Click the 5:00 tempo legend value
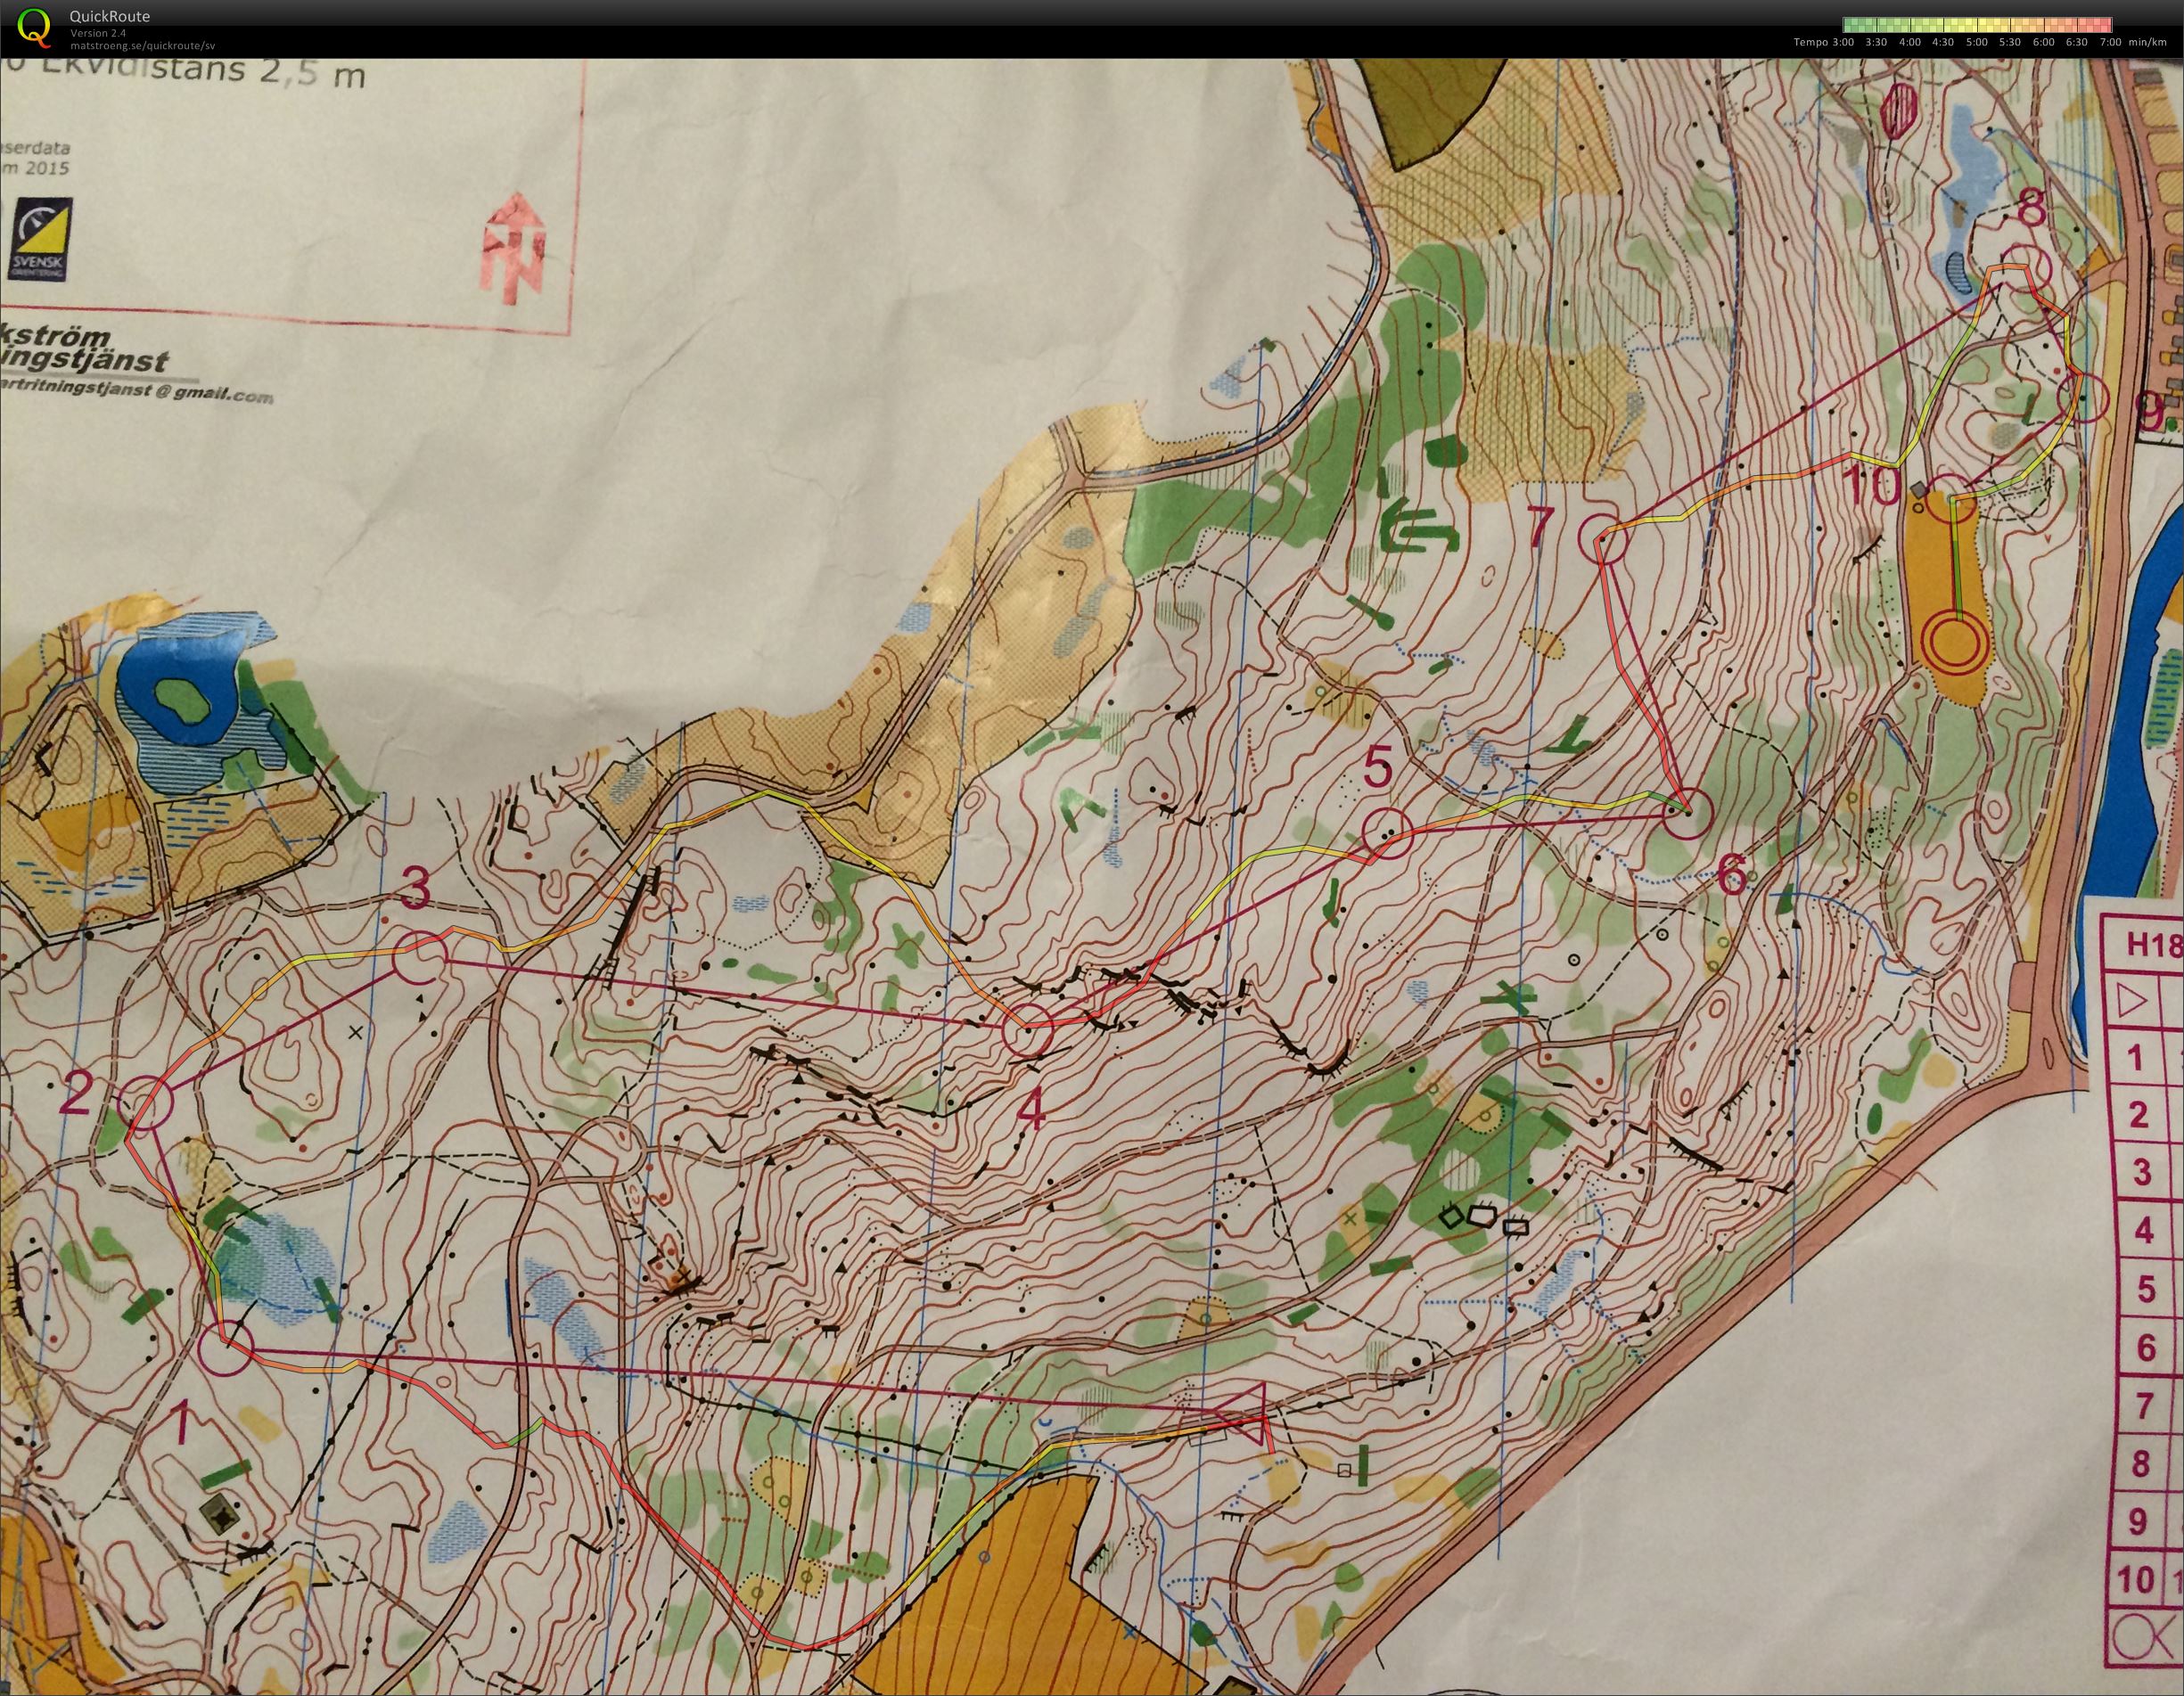Screen dimensions: 2184x1696 point(1977,42)
